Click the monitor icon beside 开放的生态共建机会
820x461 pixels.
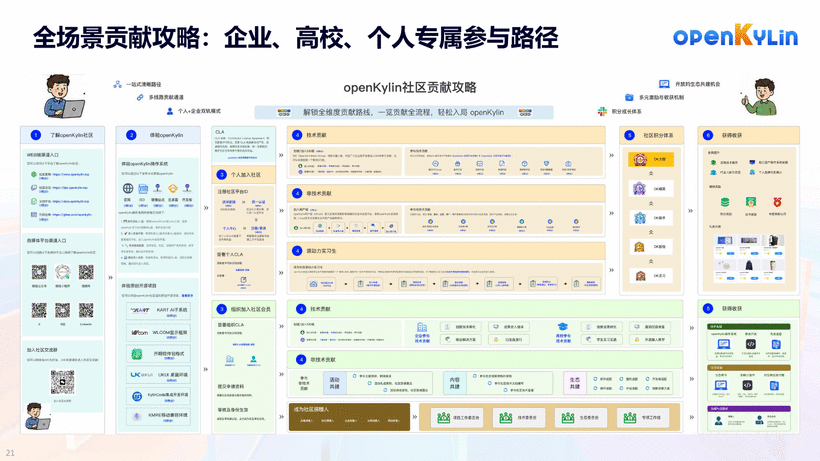point(664,84)
